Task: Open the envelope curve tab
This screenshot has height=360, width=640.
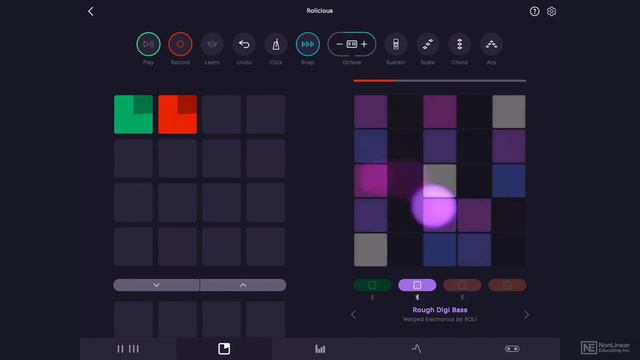Action: coord(416,349)
